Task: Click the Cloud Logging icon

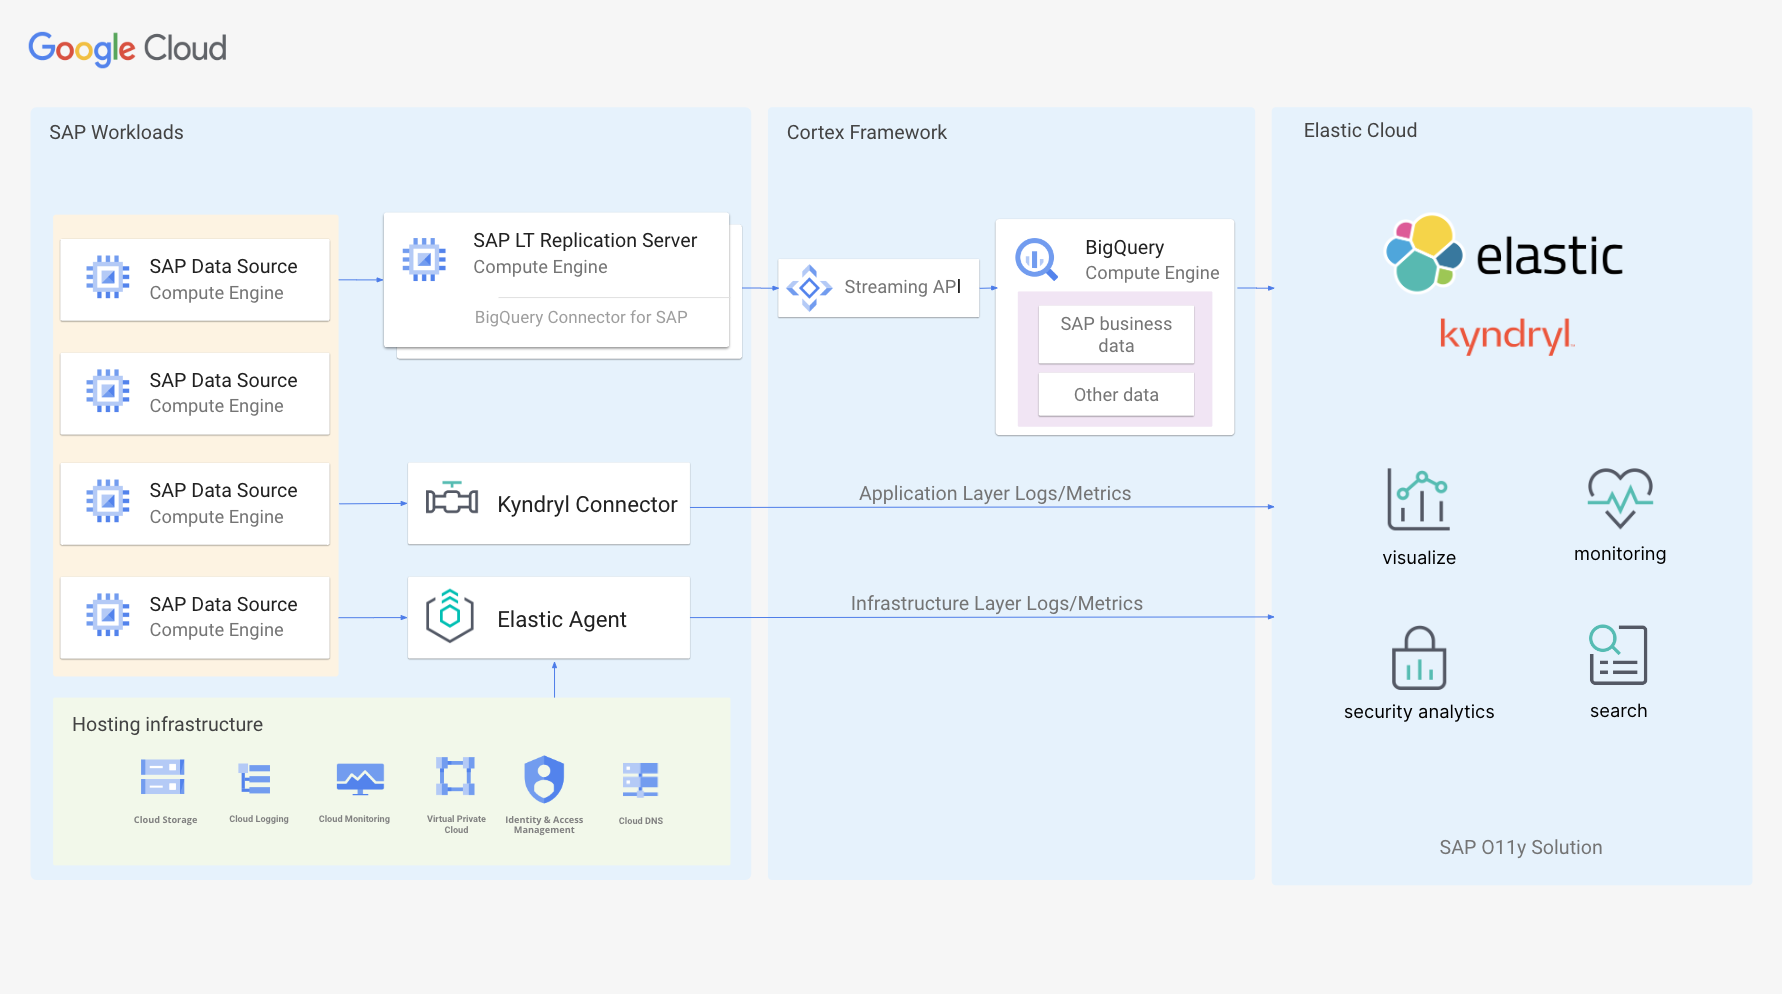Action: click(x=255, y=778)
